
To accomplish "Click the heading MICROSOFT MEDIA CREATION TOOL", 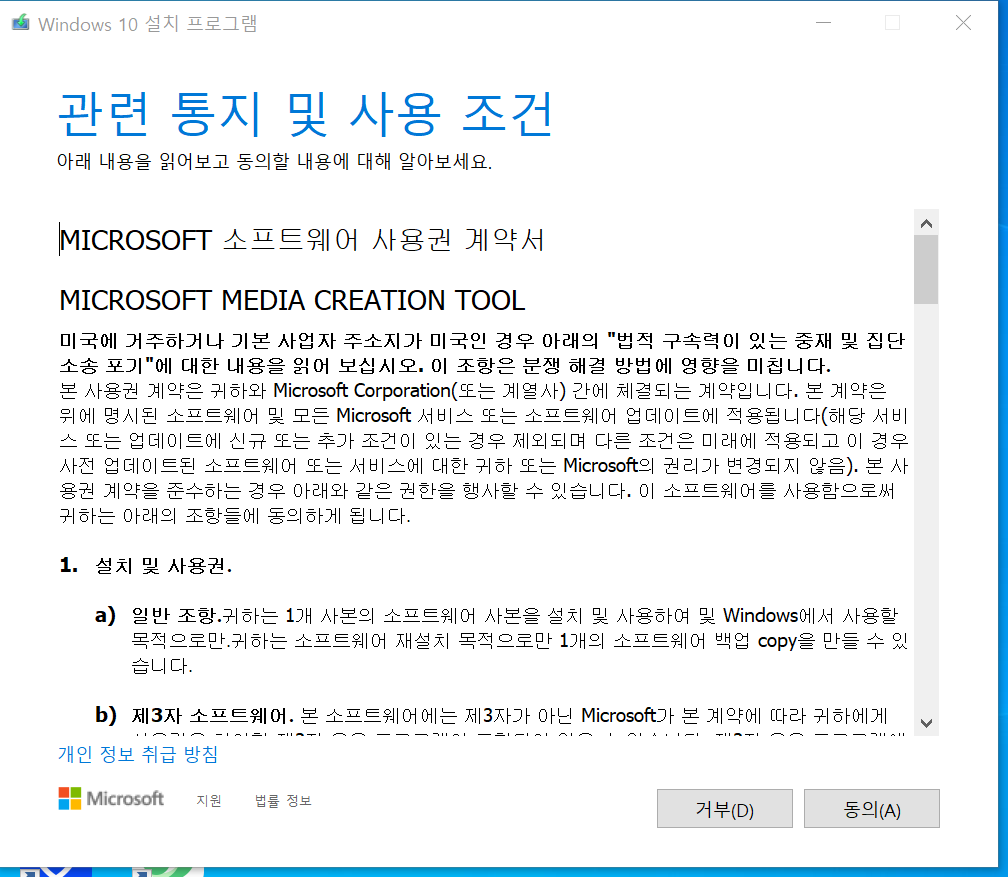I will [x=292, y=301].
